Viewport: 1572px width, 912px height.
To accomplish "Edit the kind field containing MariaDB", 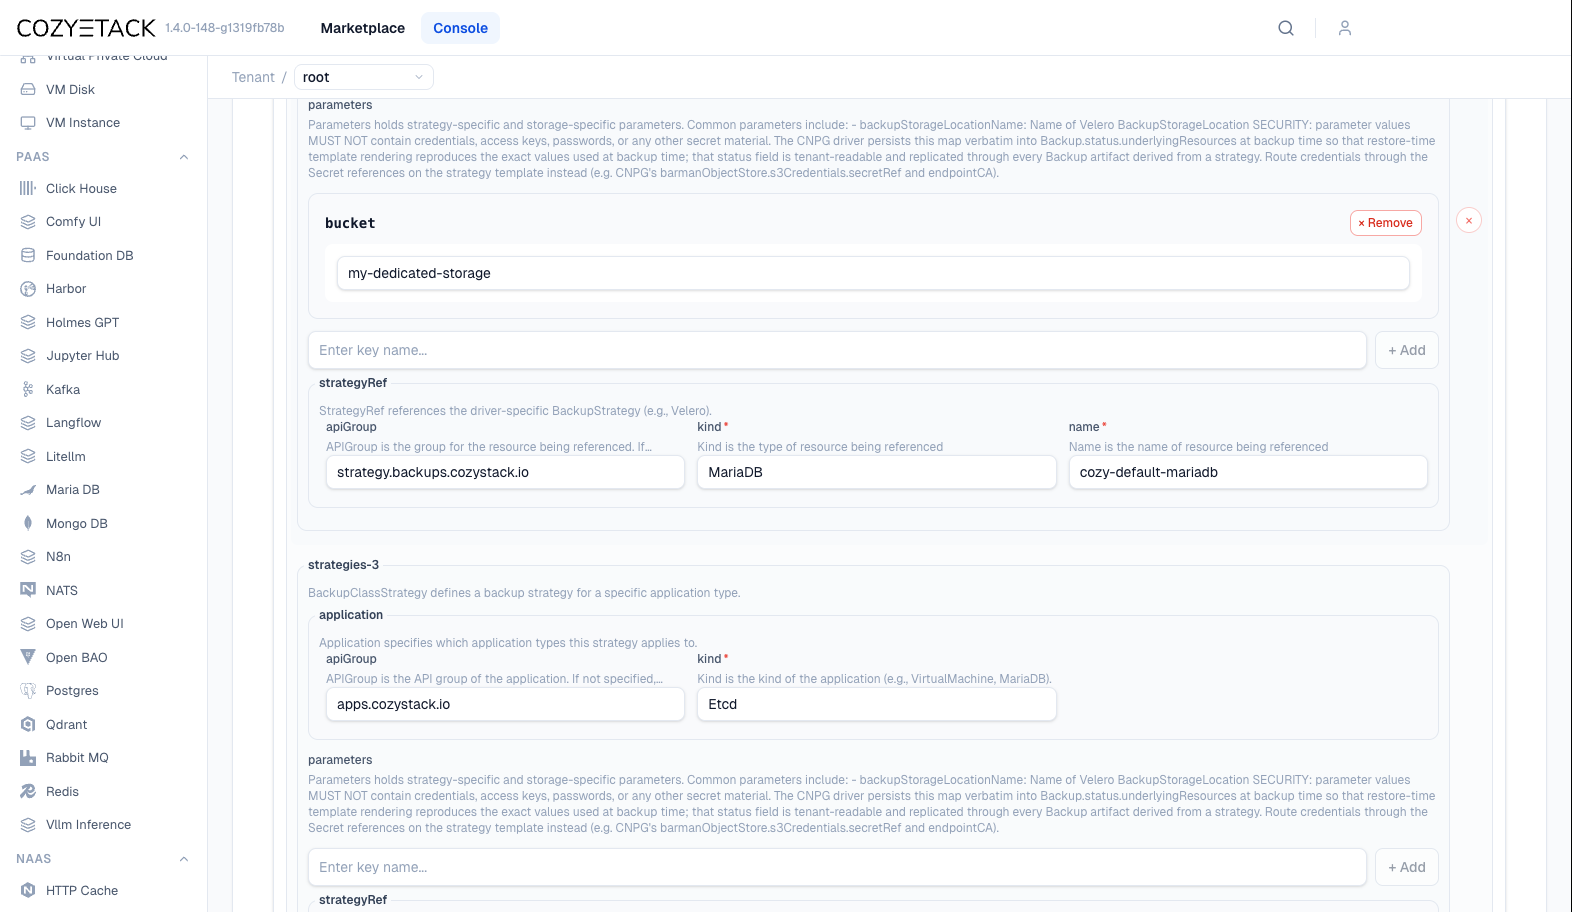I will [877, 472].
